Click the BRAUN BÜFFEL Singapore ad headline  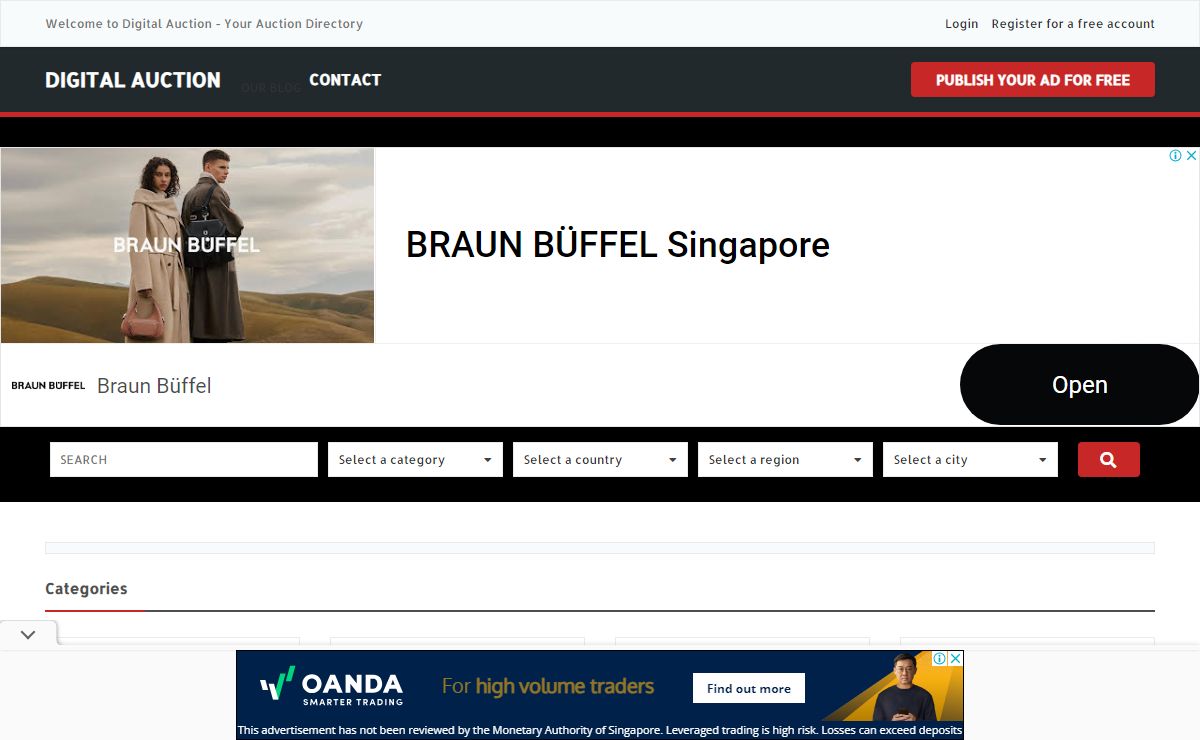pos(618,245)
